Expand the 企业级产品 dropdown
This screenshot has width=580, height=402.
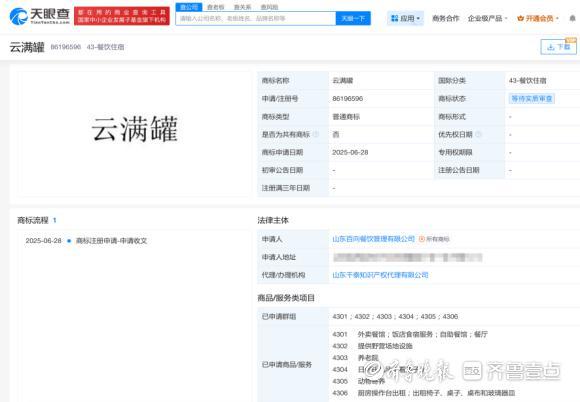tap(487, 18)
